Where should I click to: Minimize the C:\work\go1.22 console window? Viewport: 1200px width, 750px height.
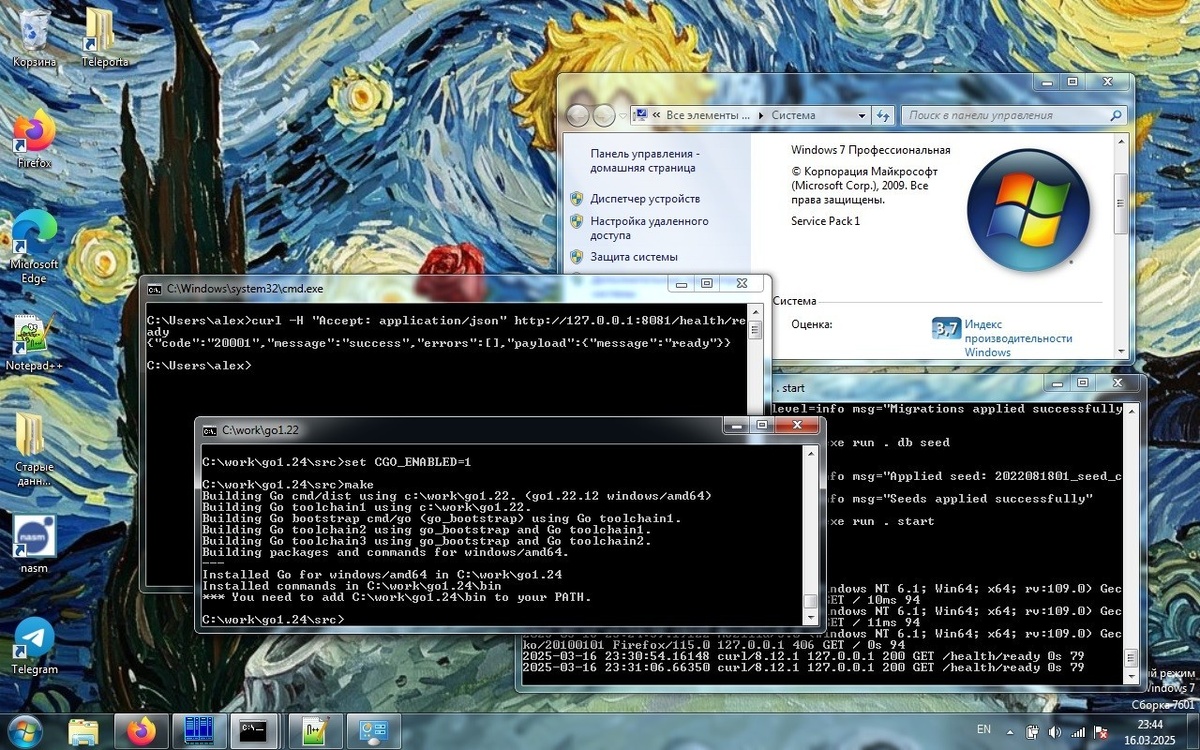click(738, 427)
